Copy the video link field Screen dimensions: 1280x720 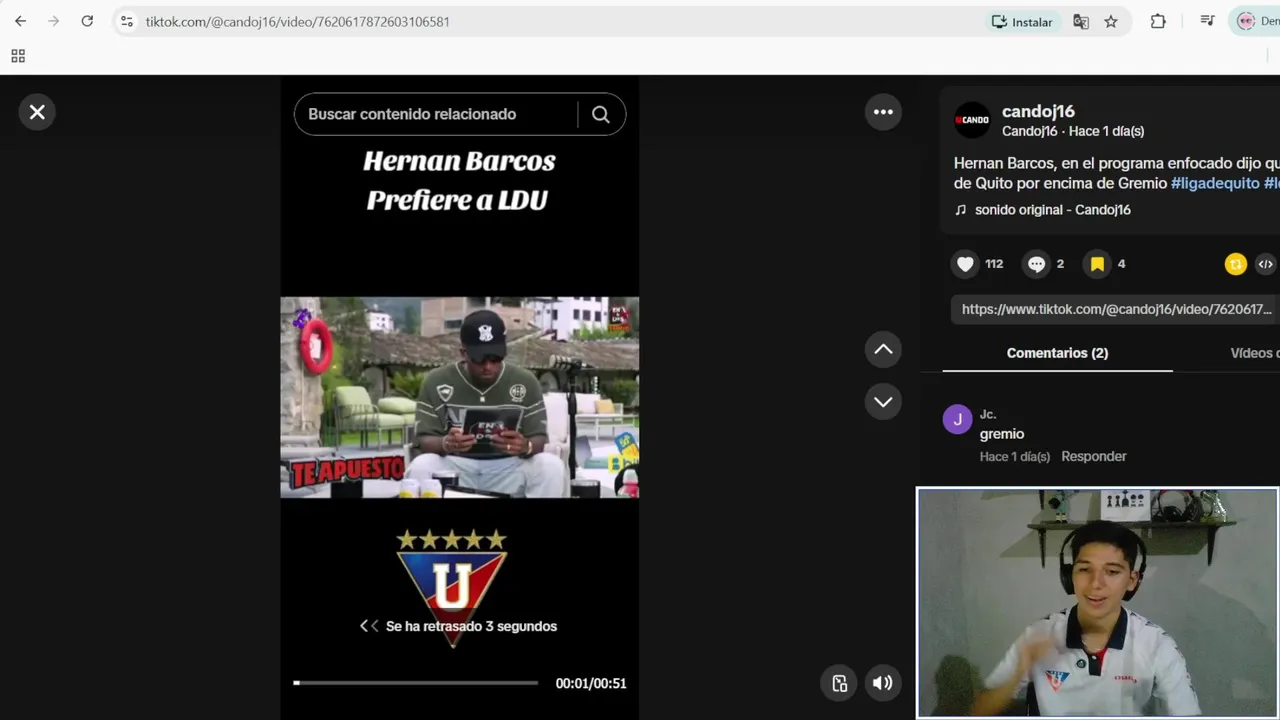(1115, 309)
